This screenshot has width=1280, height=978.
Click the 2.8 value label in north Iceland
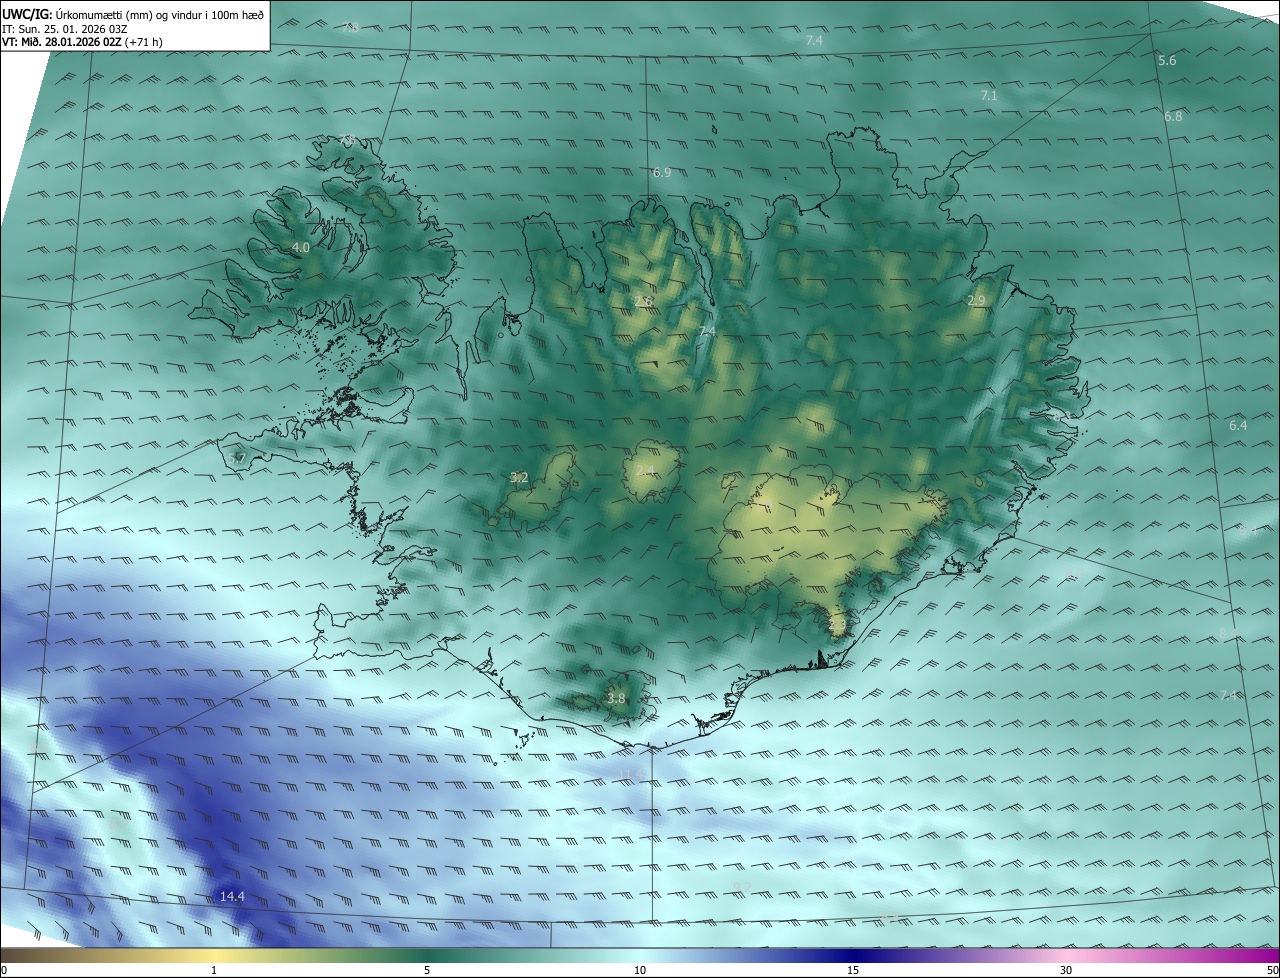coord(644,301)
